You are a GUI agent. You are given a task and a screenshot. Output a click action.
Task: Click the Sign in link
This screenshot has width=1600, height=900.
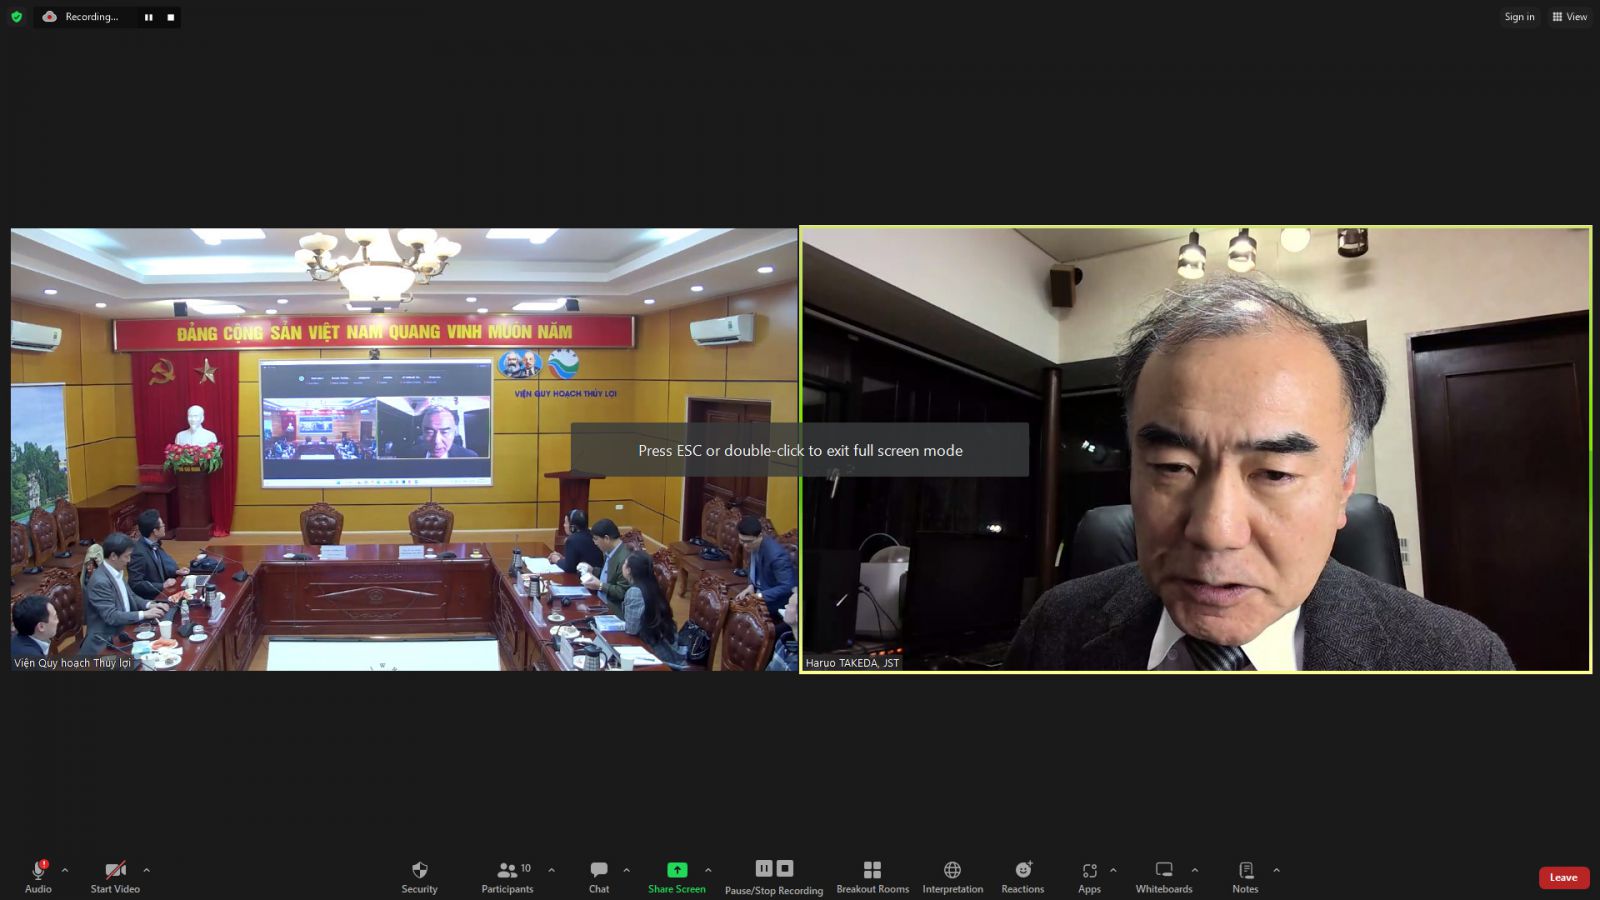[x=1519, y=17]
